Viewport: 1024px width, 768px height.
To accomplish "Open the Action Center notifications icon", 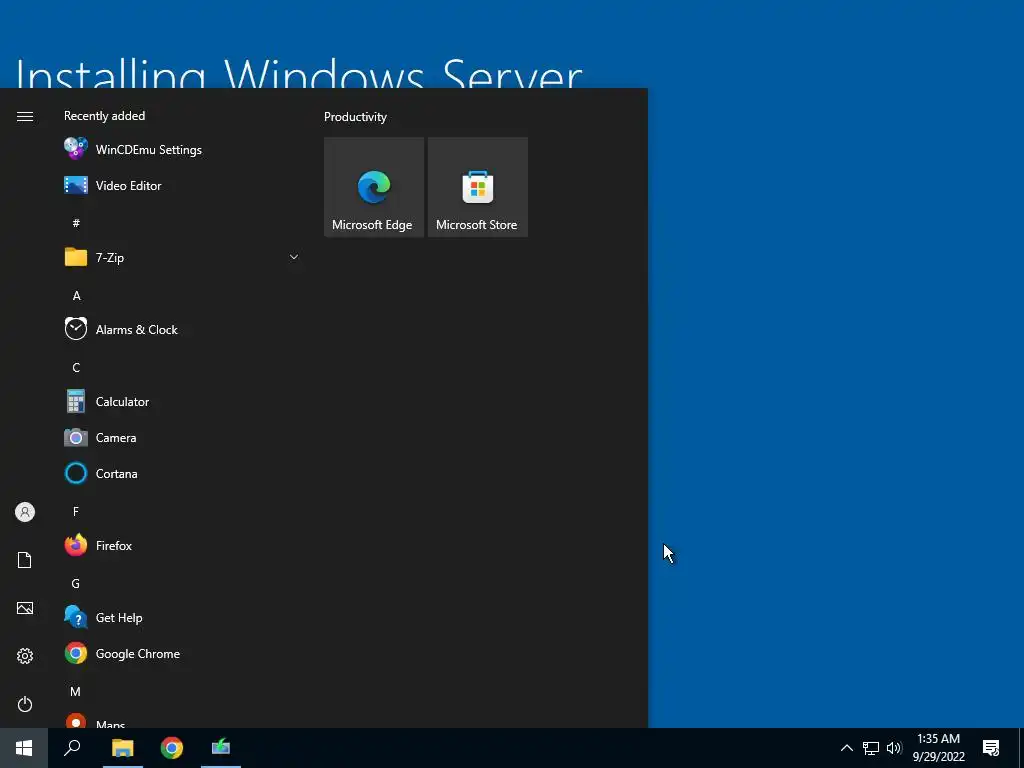I will 991,748.
